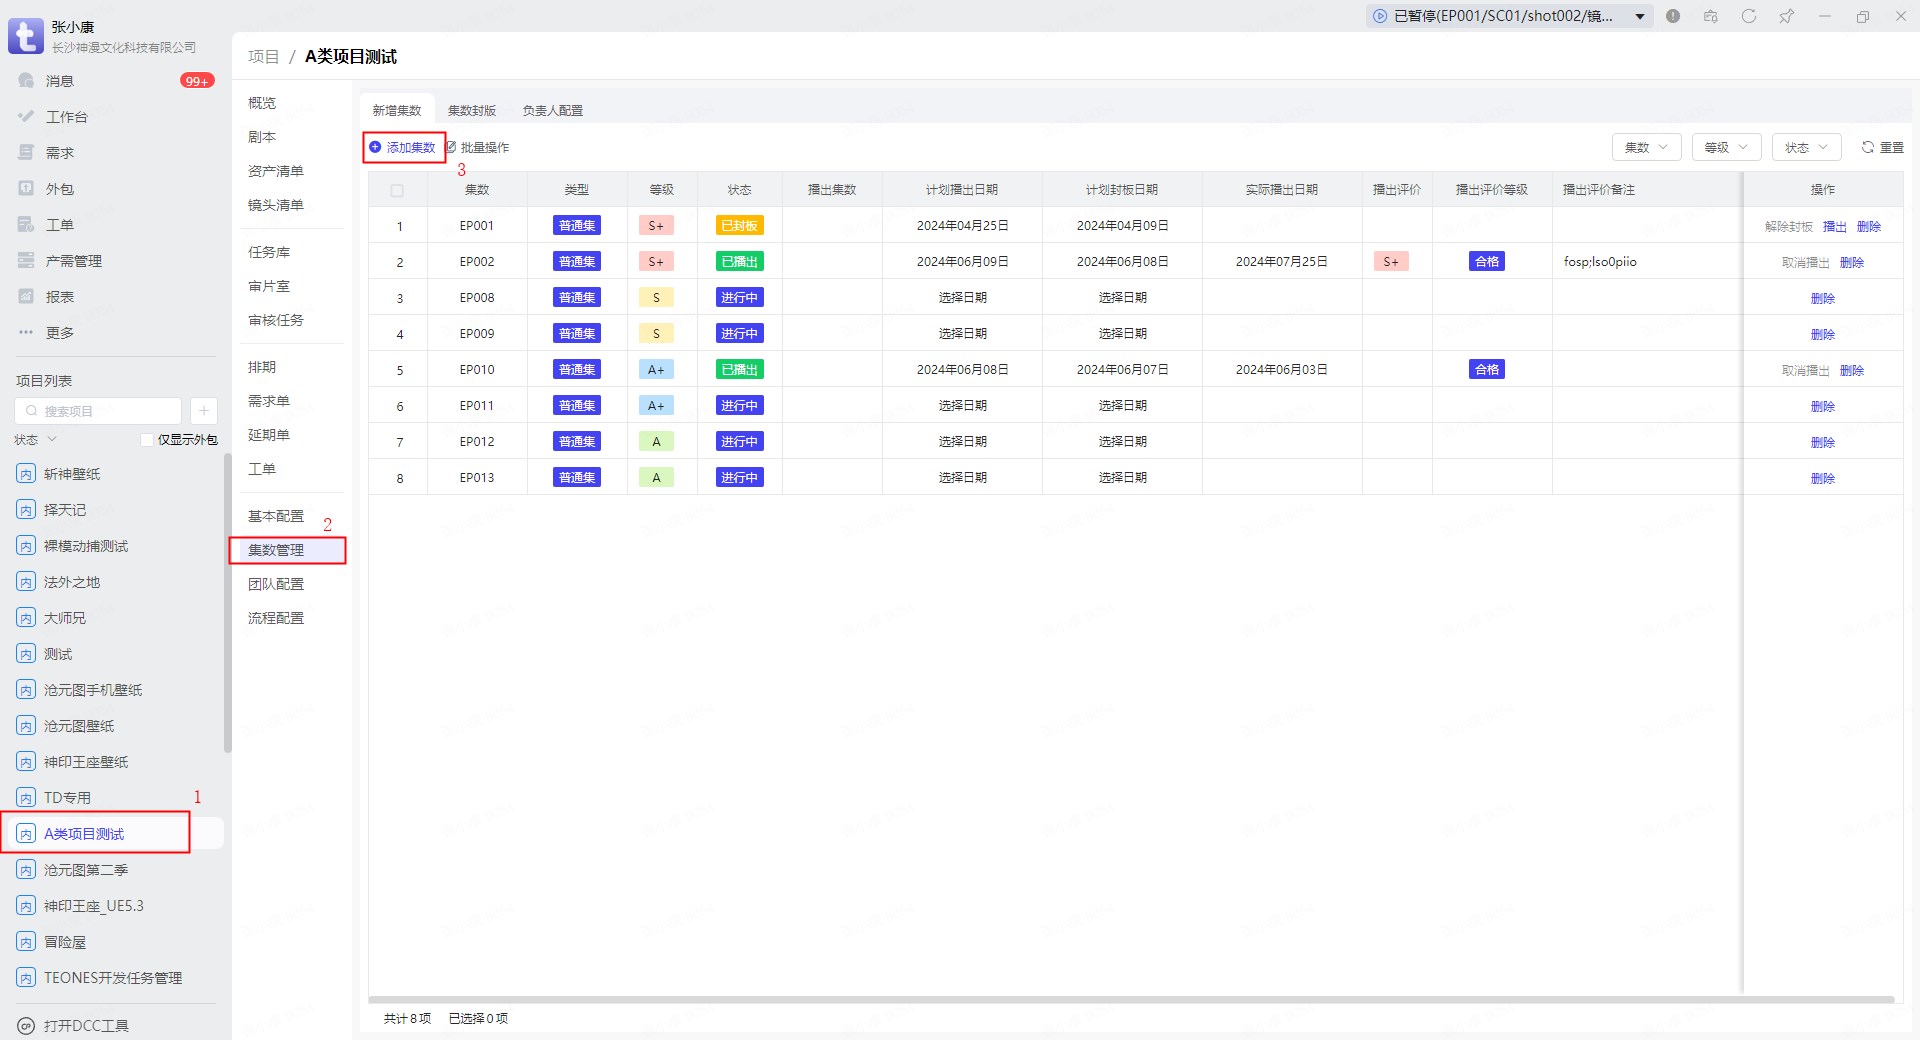This screenshot has width=1920, height=1040.
Task: Expand the 状态 filter dropdown at top right
Action: pyautogui.click(x=1806, y=147)
